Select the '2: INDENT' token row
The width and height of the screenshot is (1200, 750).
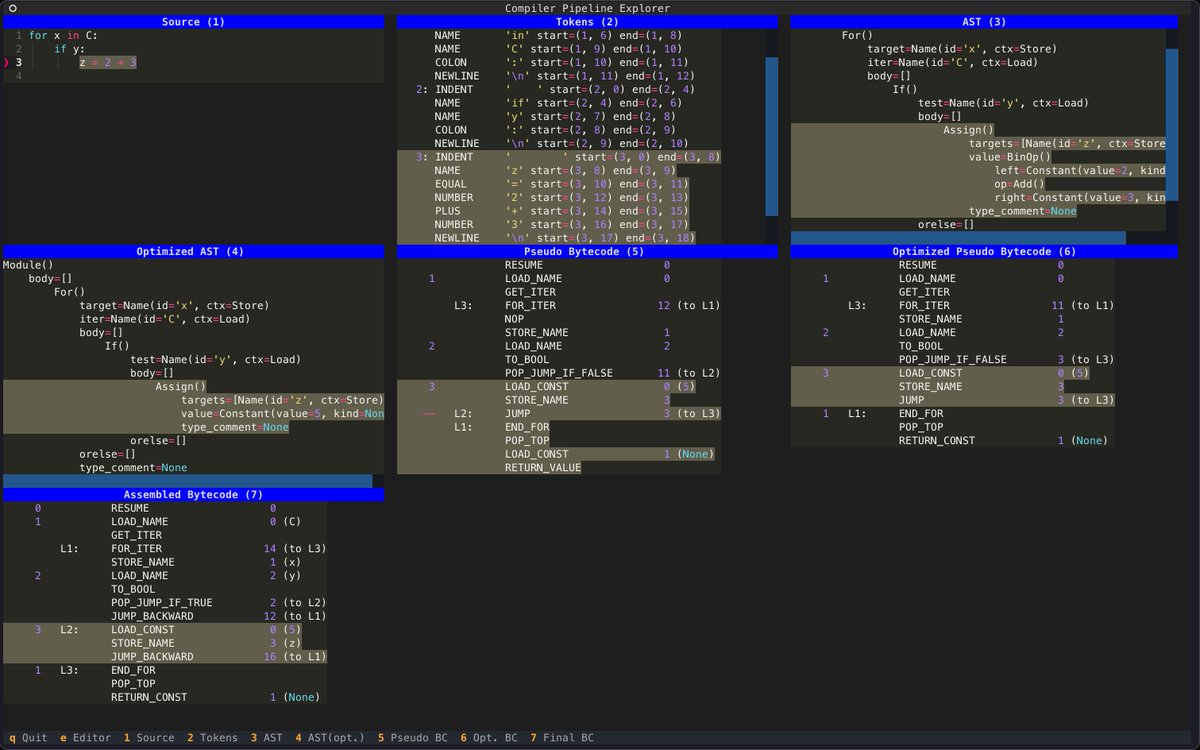click(x=557, y=89)
